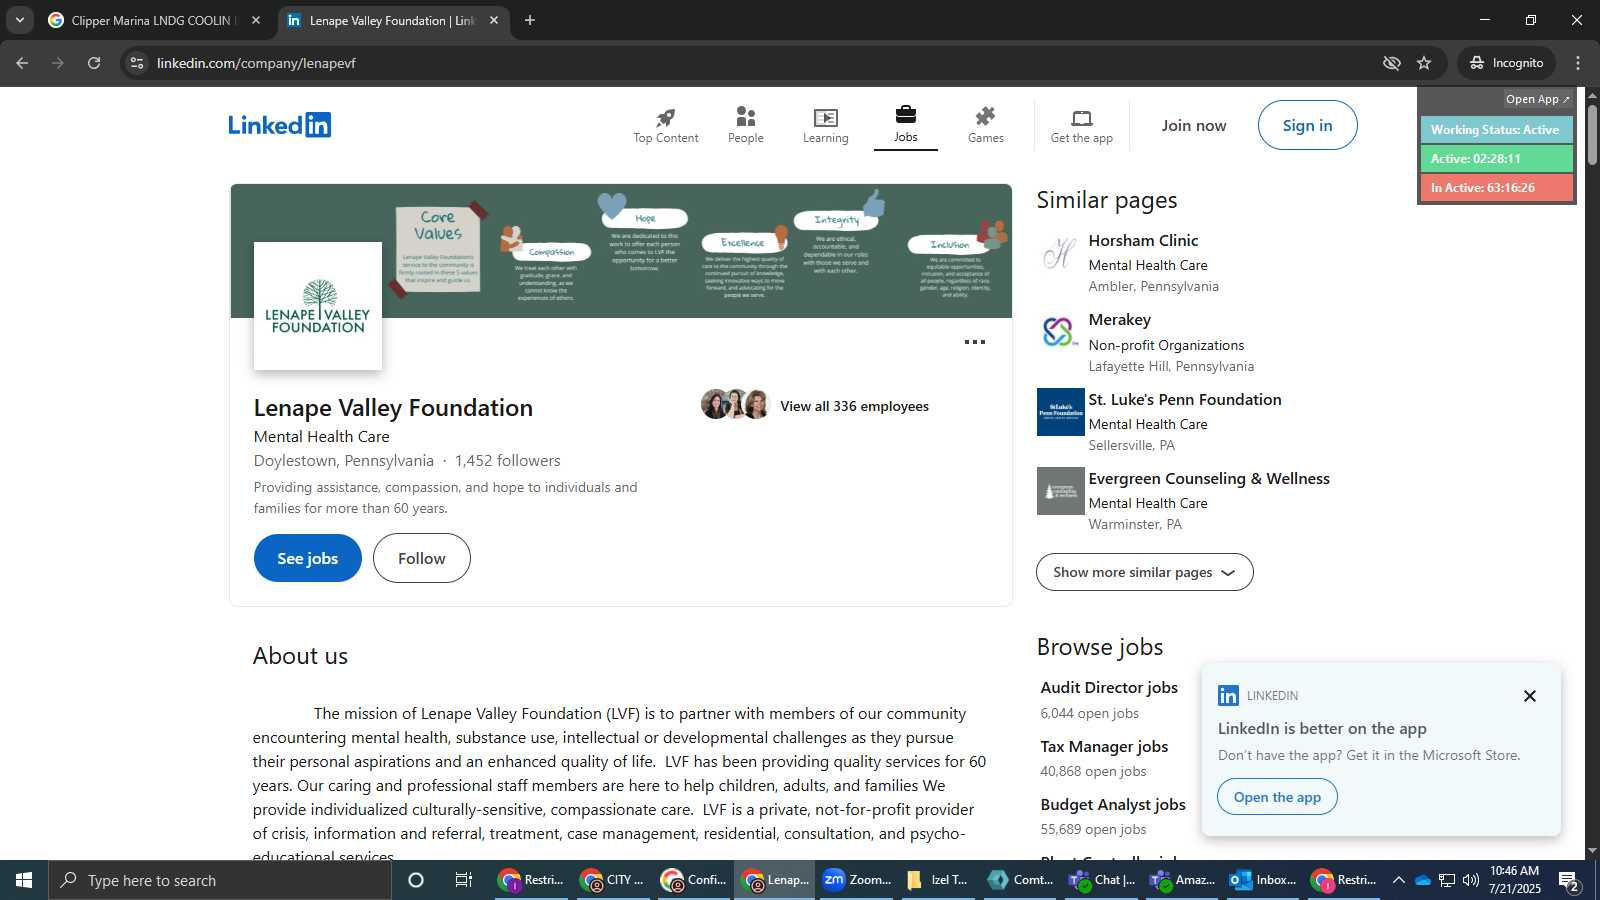Click the LinkedIn icon in the popup
Image resolution: width=1600 pixels, height=900 pixels.
[x=1229, y=696]
